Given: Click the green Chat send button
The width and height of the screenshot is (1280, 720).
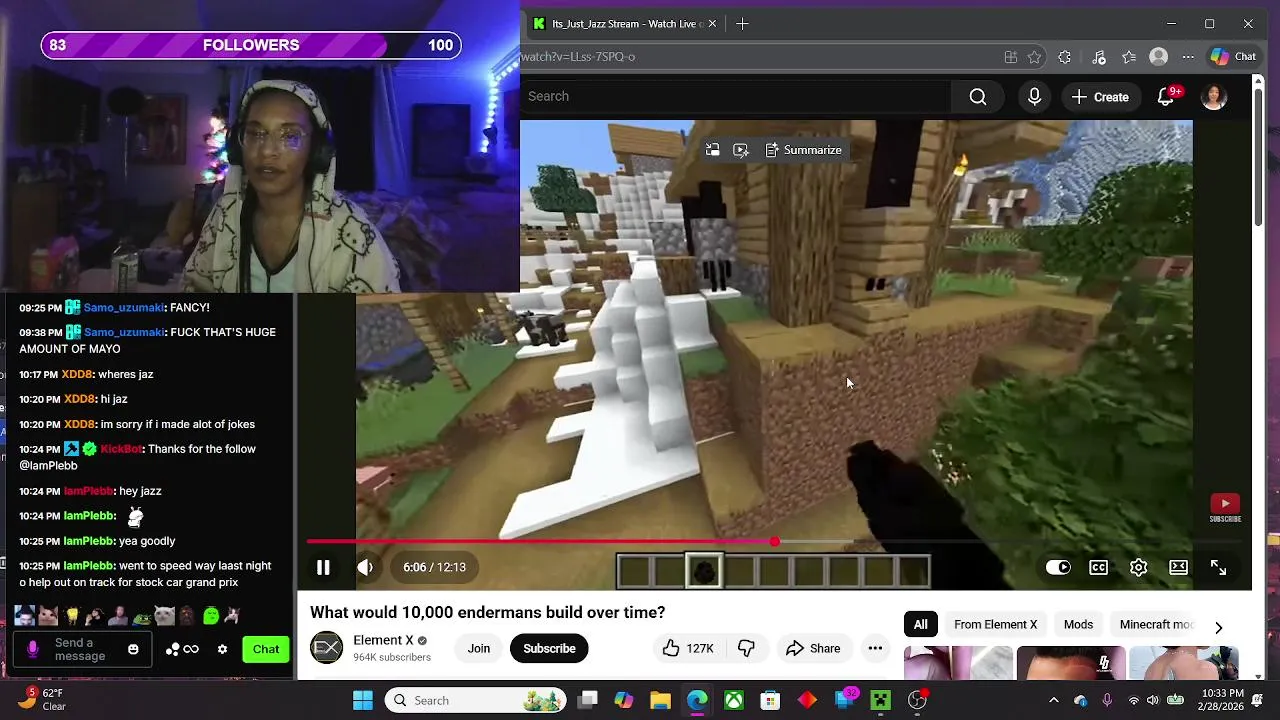Looking at the screenshot, I should 266,650.
